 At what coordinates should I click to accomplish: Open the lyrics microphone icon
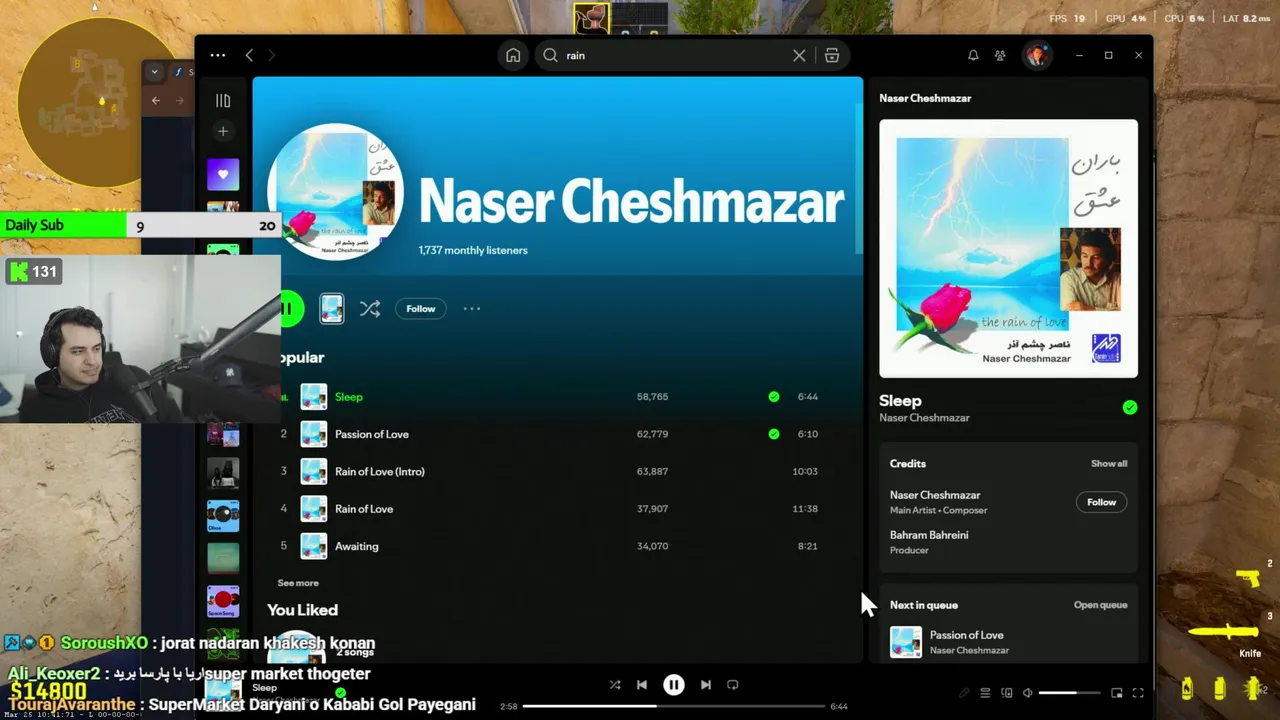[x=964, y=693]
